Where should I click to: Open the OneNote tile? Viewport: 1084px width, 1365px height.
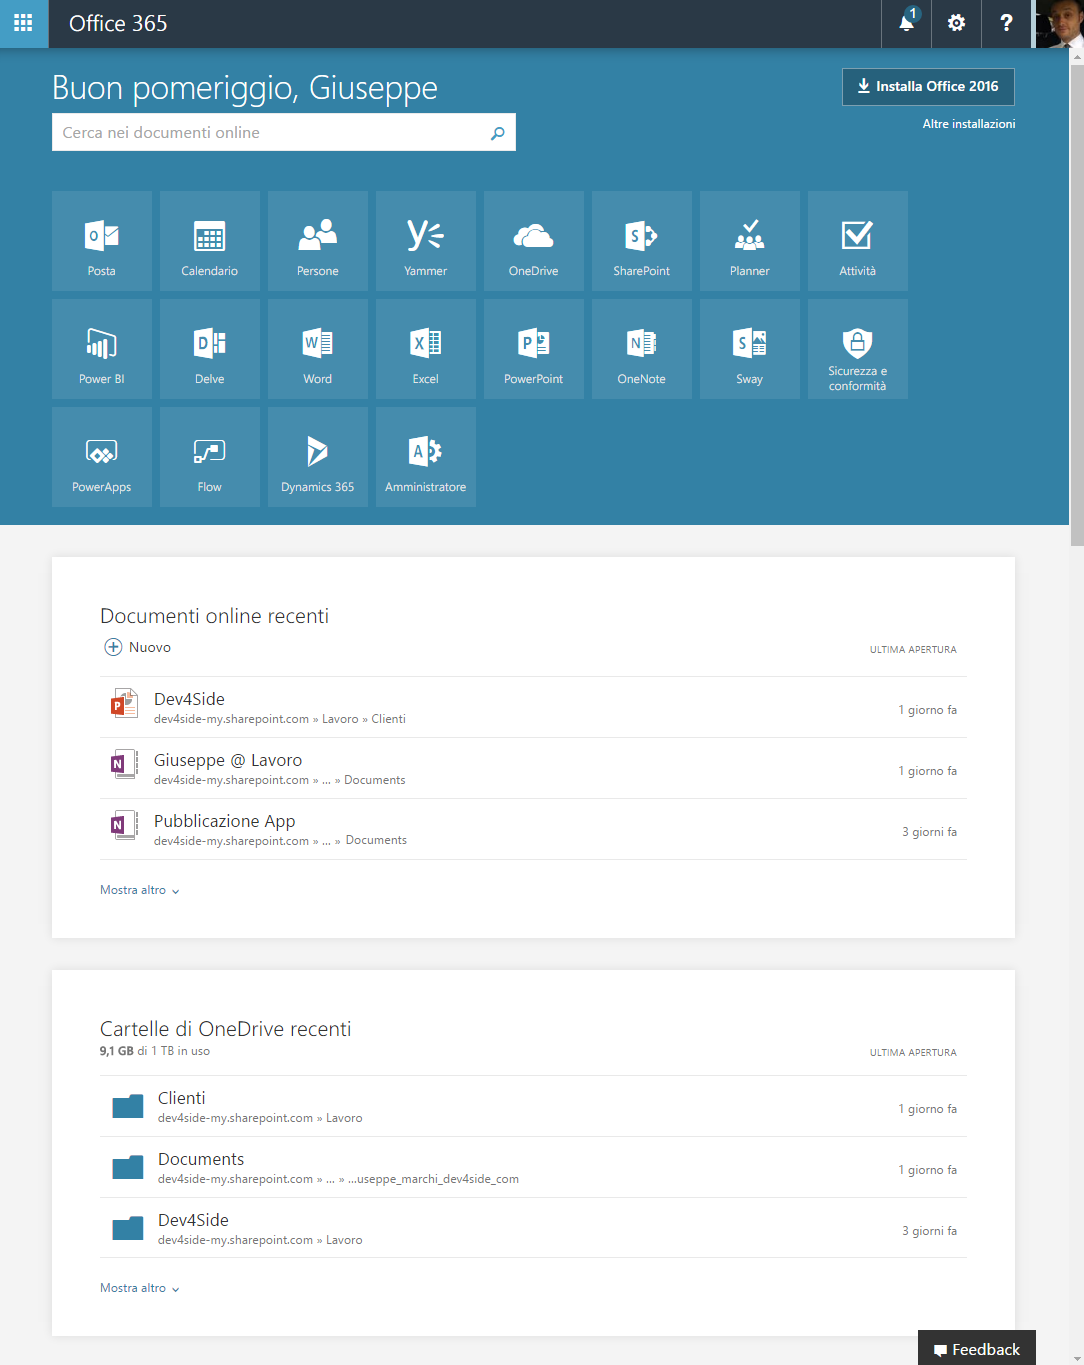(642, 349)
